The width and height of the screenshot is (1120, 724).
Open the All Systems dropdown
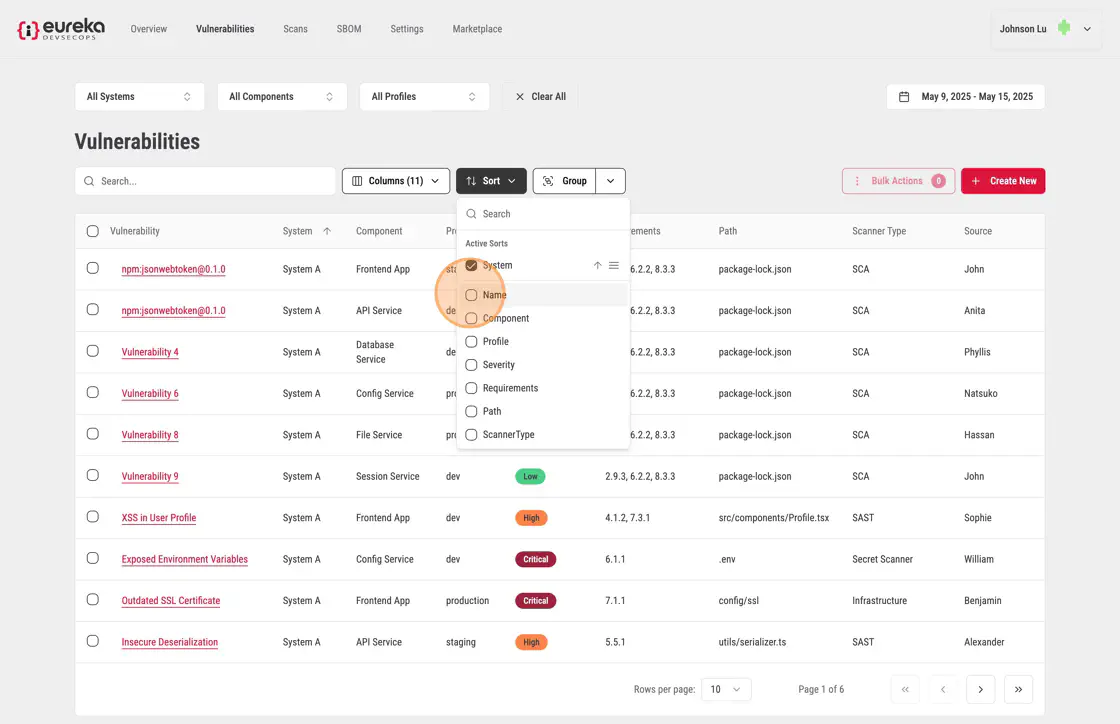click(139, 97)
